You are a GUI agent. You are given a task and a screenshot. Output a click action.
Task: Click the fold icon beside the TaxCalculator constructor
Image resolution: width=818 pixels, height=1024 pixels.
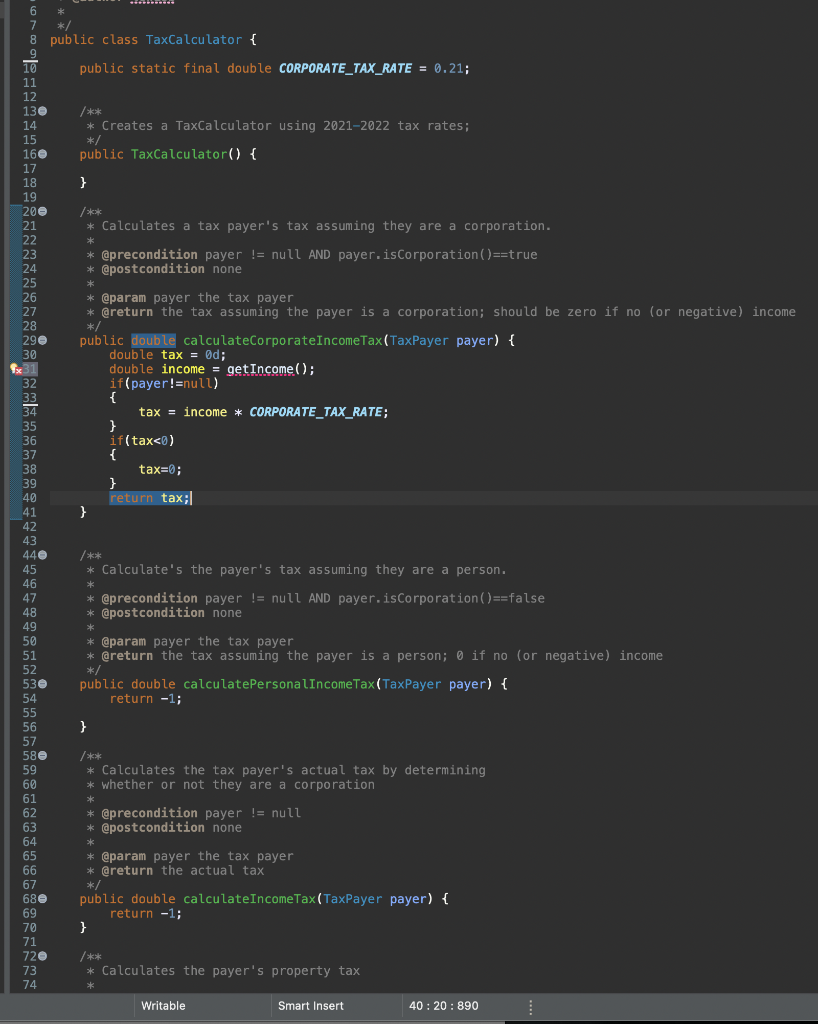pyautogui.click(x=41, y=154)
